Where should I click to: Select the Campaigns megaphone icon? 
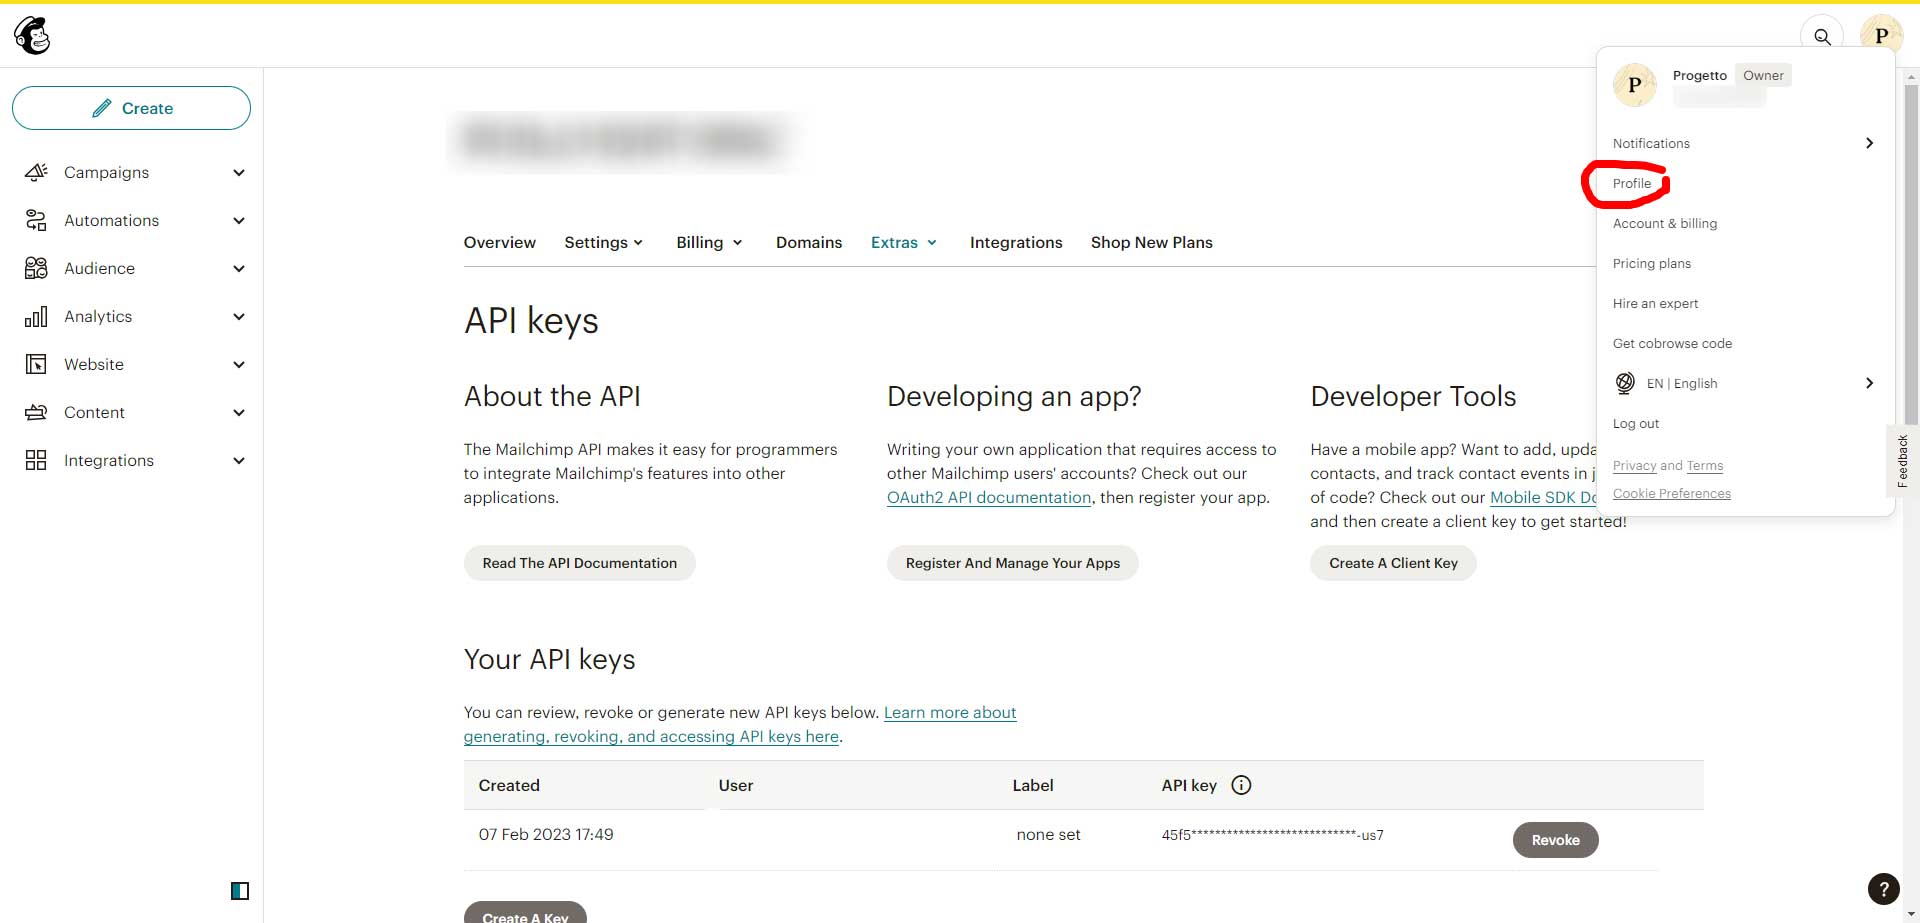[36, 172]
